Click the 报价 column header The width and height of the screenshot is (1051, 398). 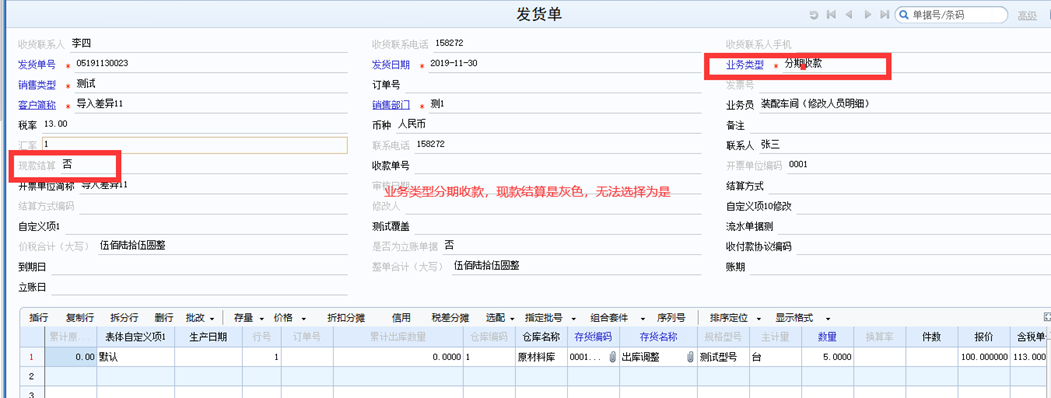pyautogui.click(x=984, y=337)
